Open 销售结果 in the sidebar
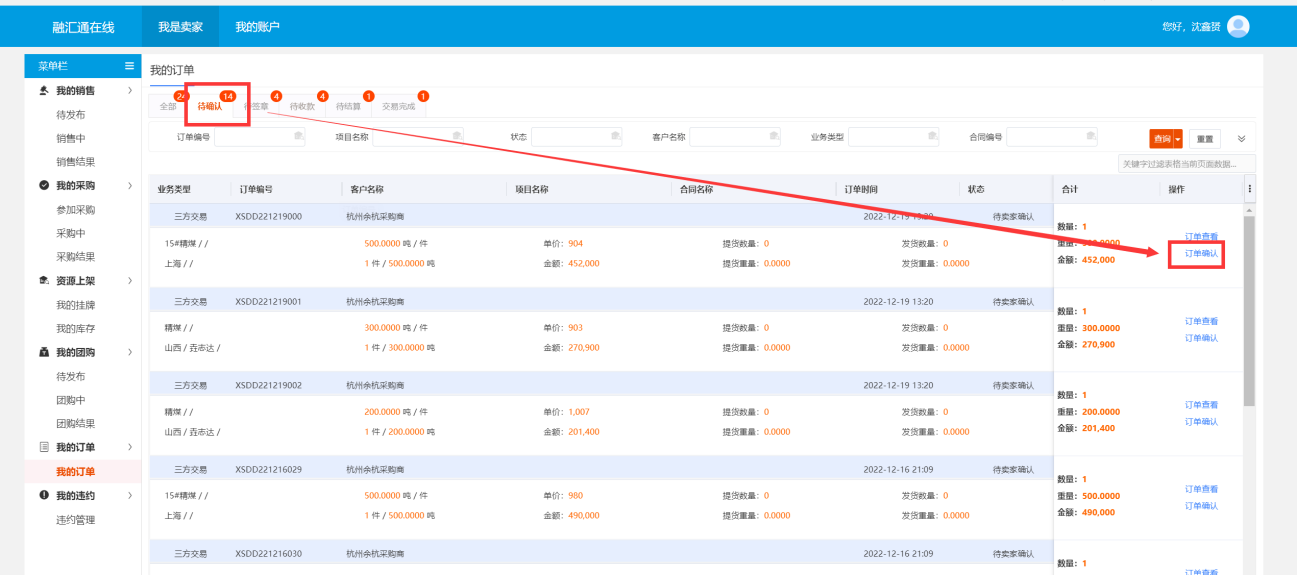Image resolution: width=1297 pixels, height=575 pixels. tap(76, 162)
